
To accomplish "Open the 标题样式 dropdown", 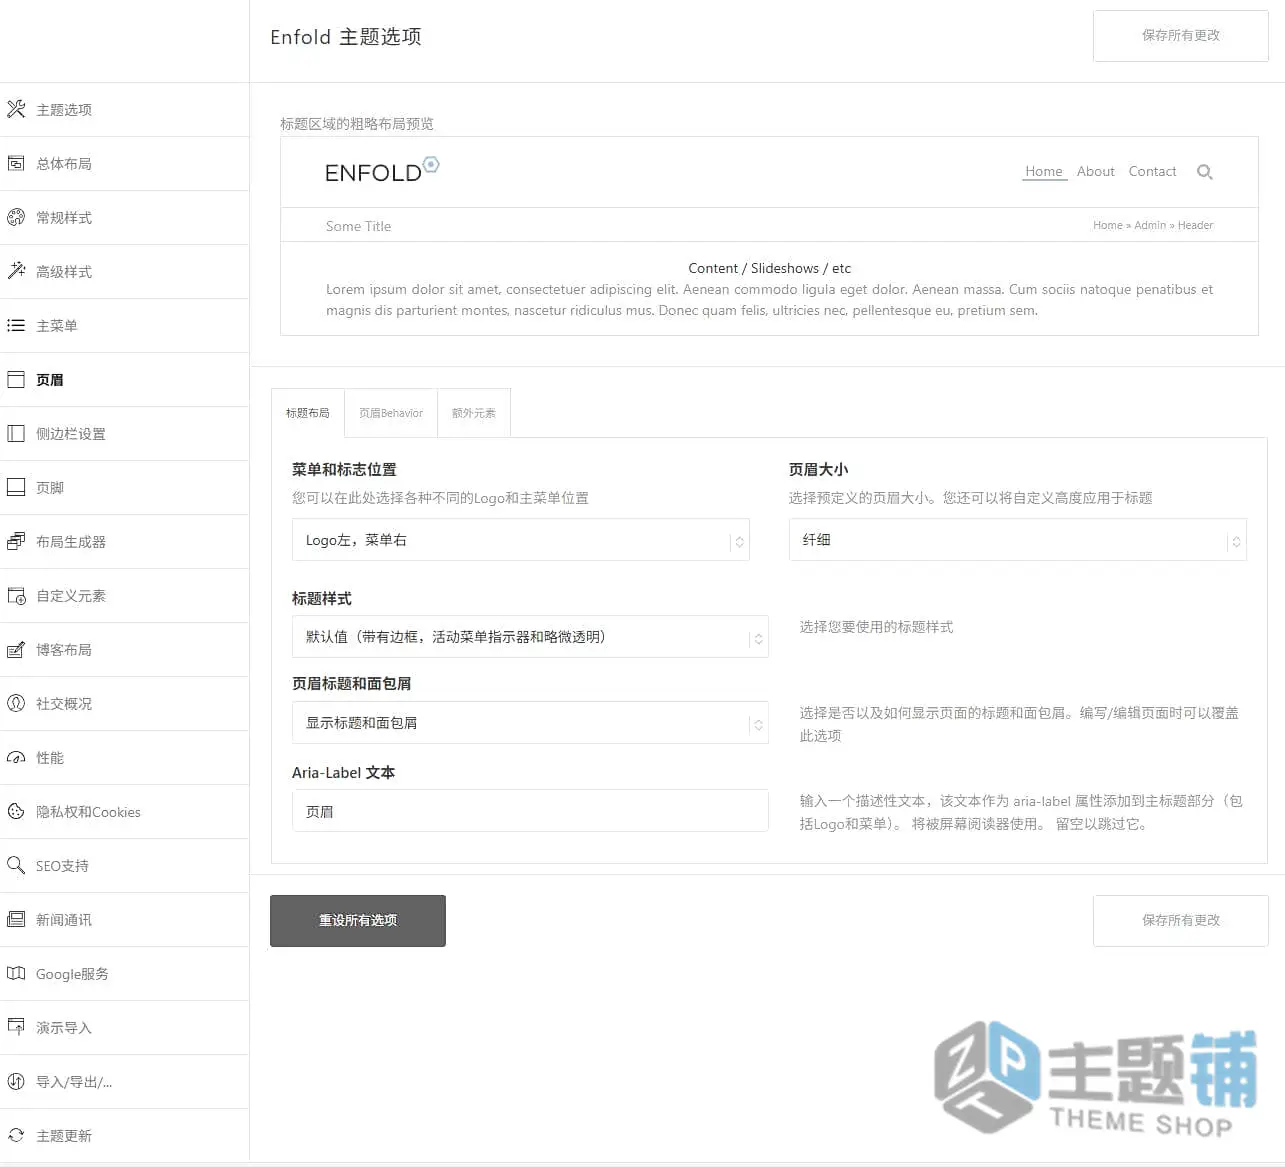I will coord(530,637).
